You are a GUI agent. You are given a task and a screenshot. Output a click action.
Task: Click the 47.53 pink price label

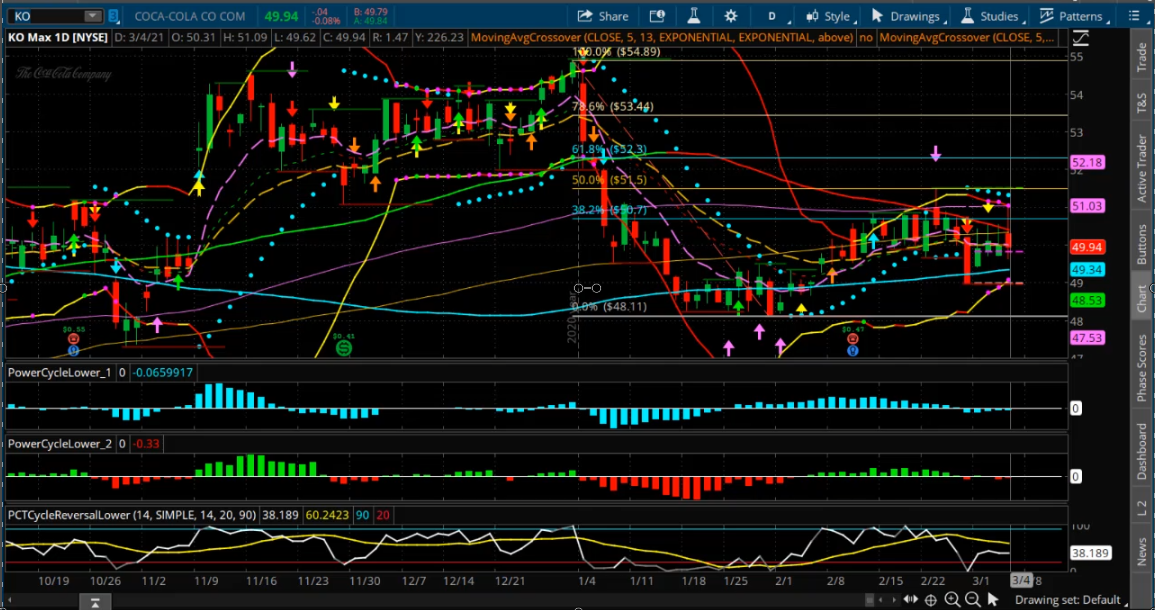1087,338
